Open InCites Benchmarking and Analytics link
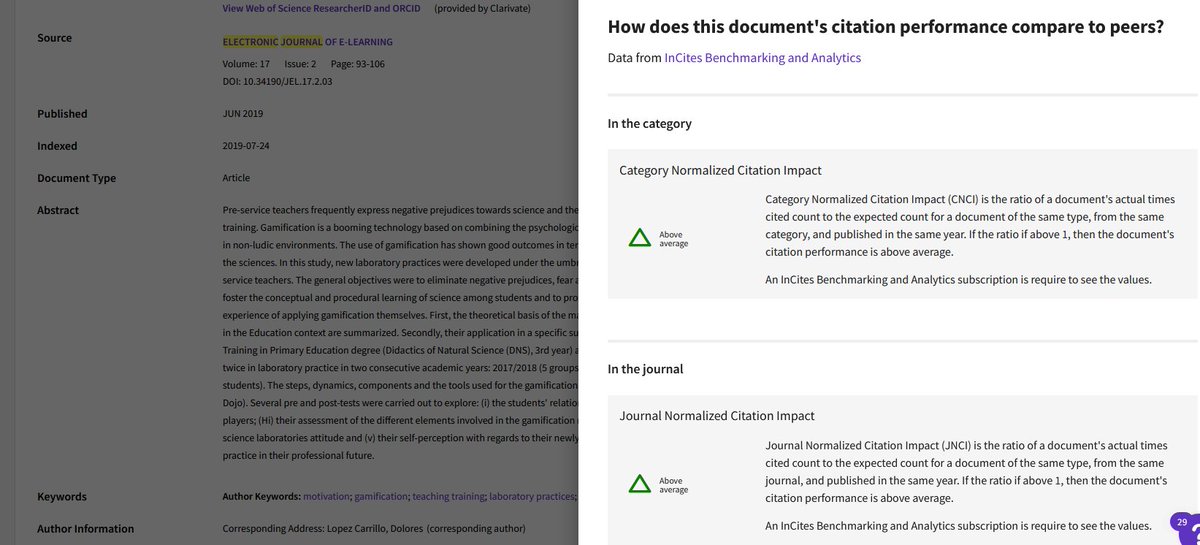Viewport: 1200px width, 545px height. coord(762,58)
